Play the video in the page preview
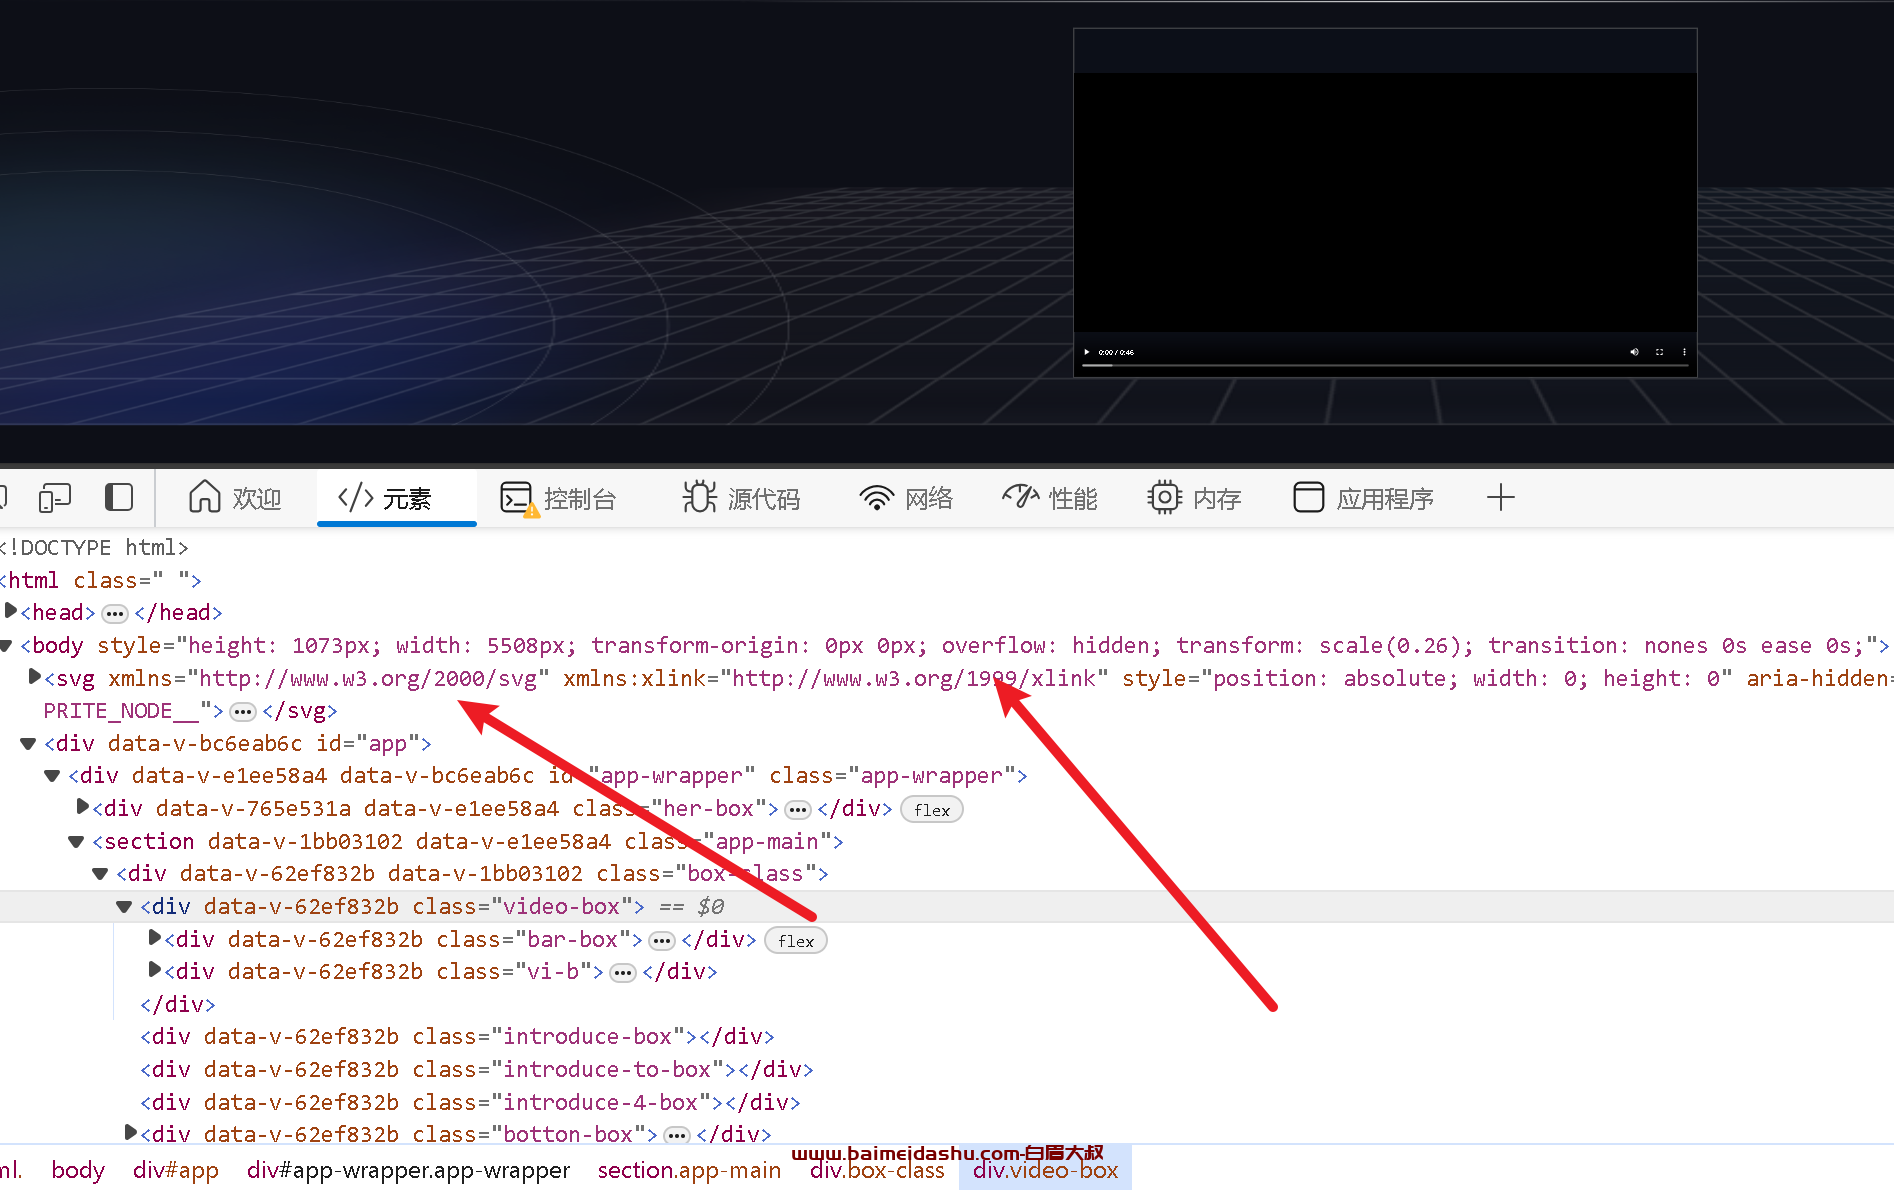1894x1190 pixels. pos(1087,352)
